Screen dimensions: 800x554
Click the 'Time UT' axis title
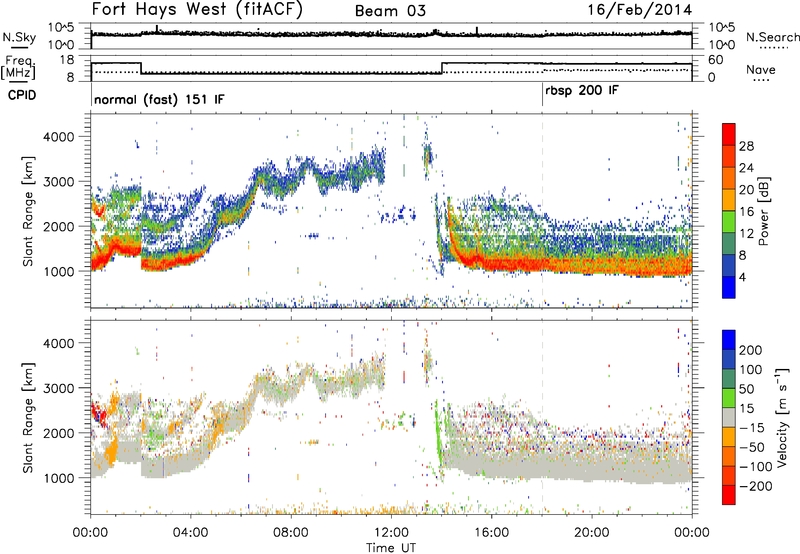(x=391, y=548)
